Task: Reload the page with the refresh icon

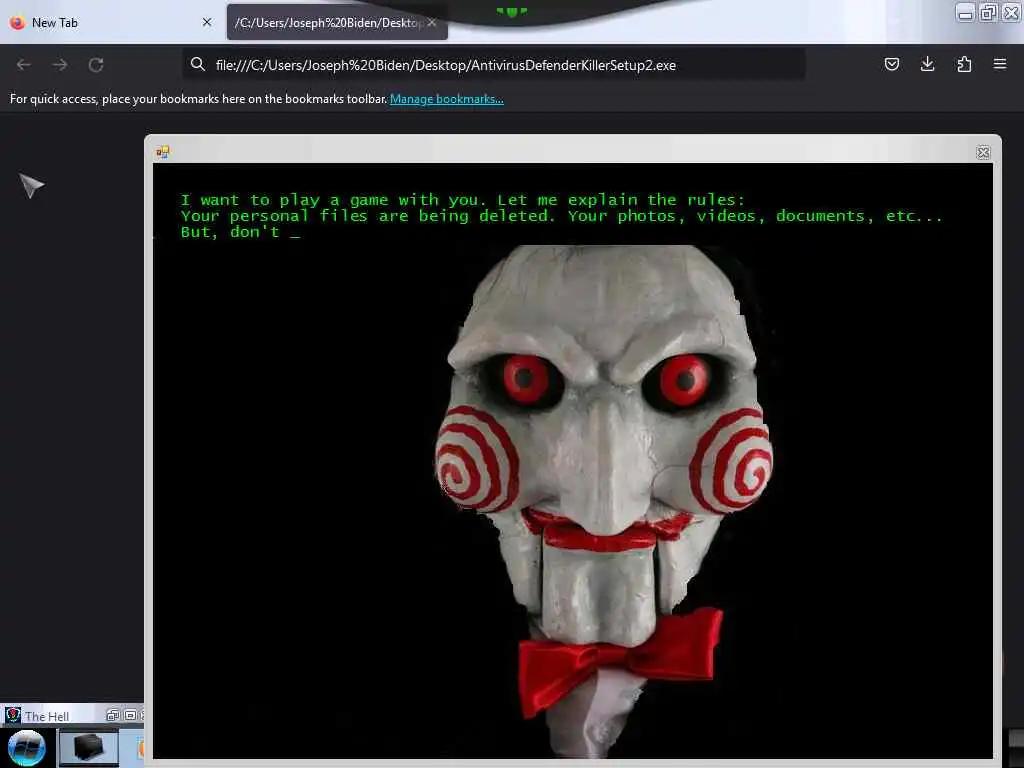Action: [x=96, y=65]
